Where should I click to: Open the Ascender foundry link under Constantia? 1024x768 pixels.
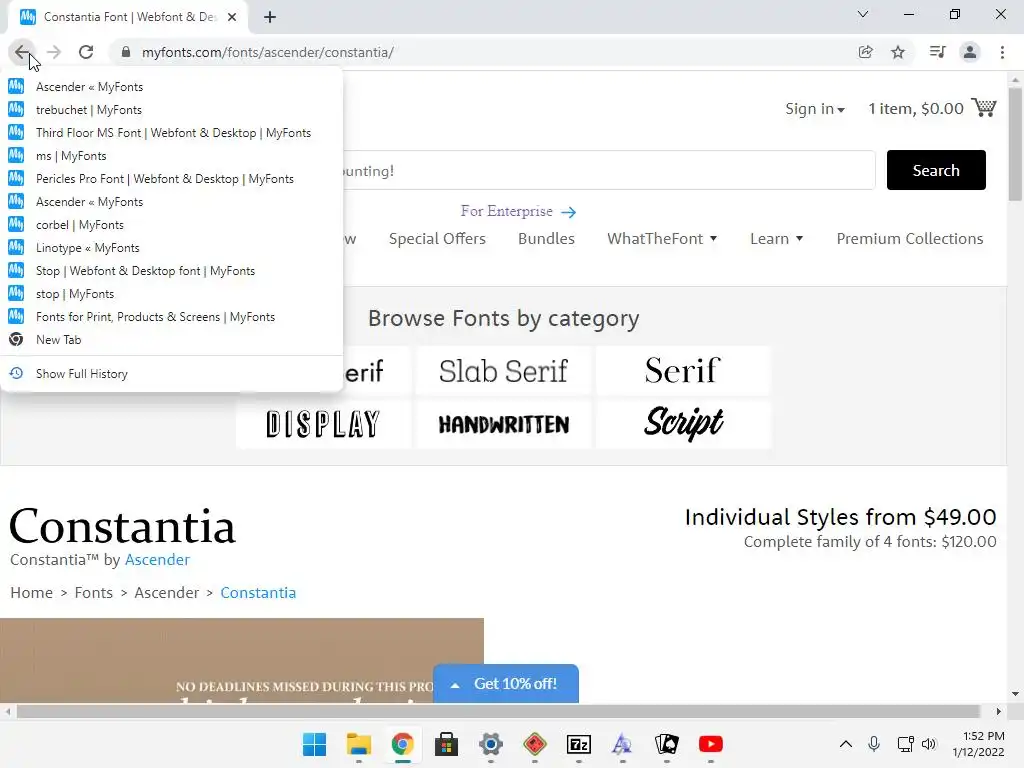[157, 560]
